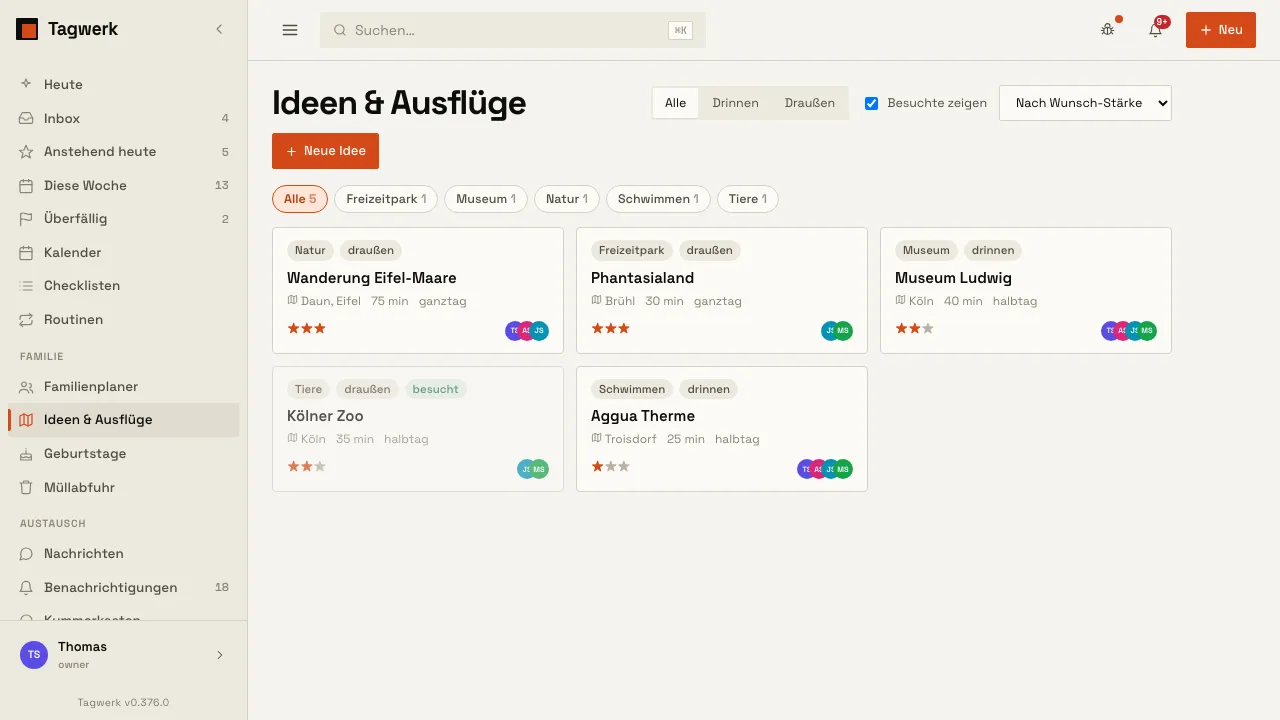Select the Alle segment tab
Screen dimensions: 1280x720
click(676, 103)
